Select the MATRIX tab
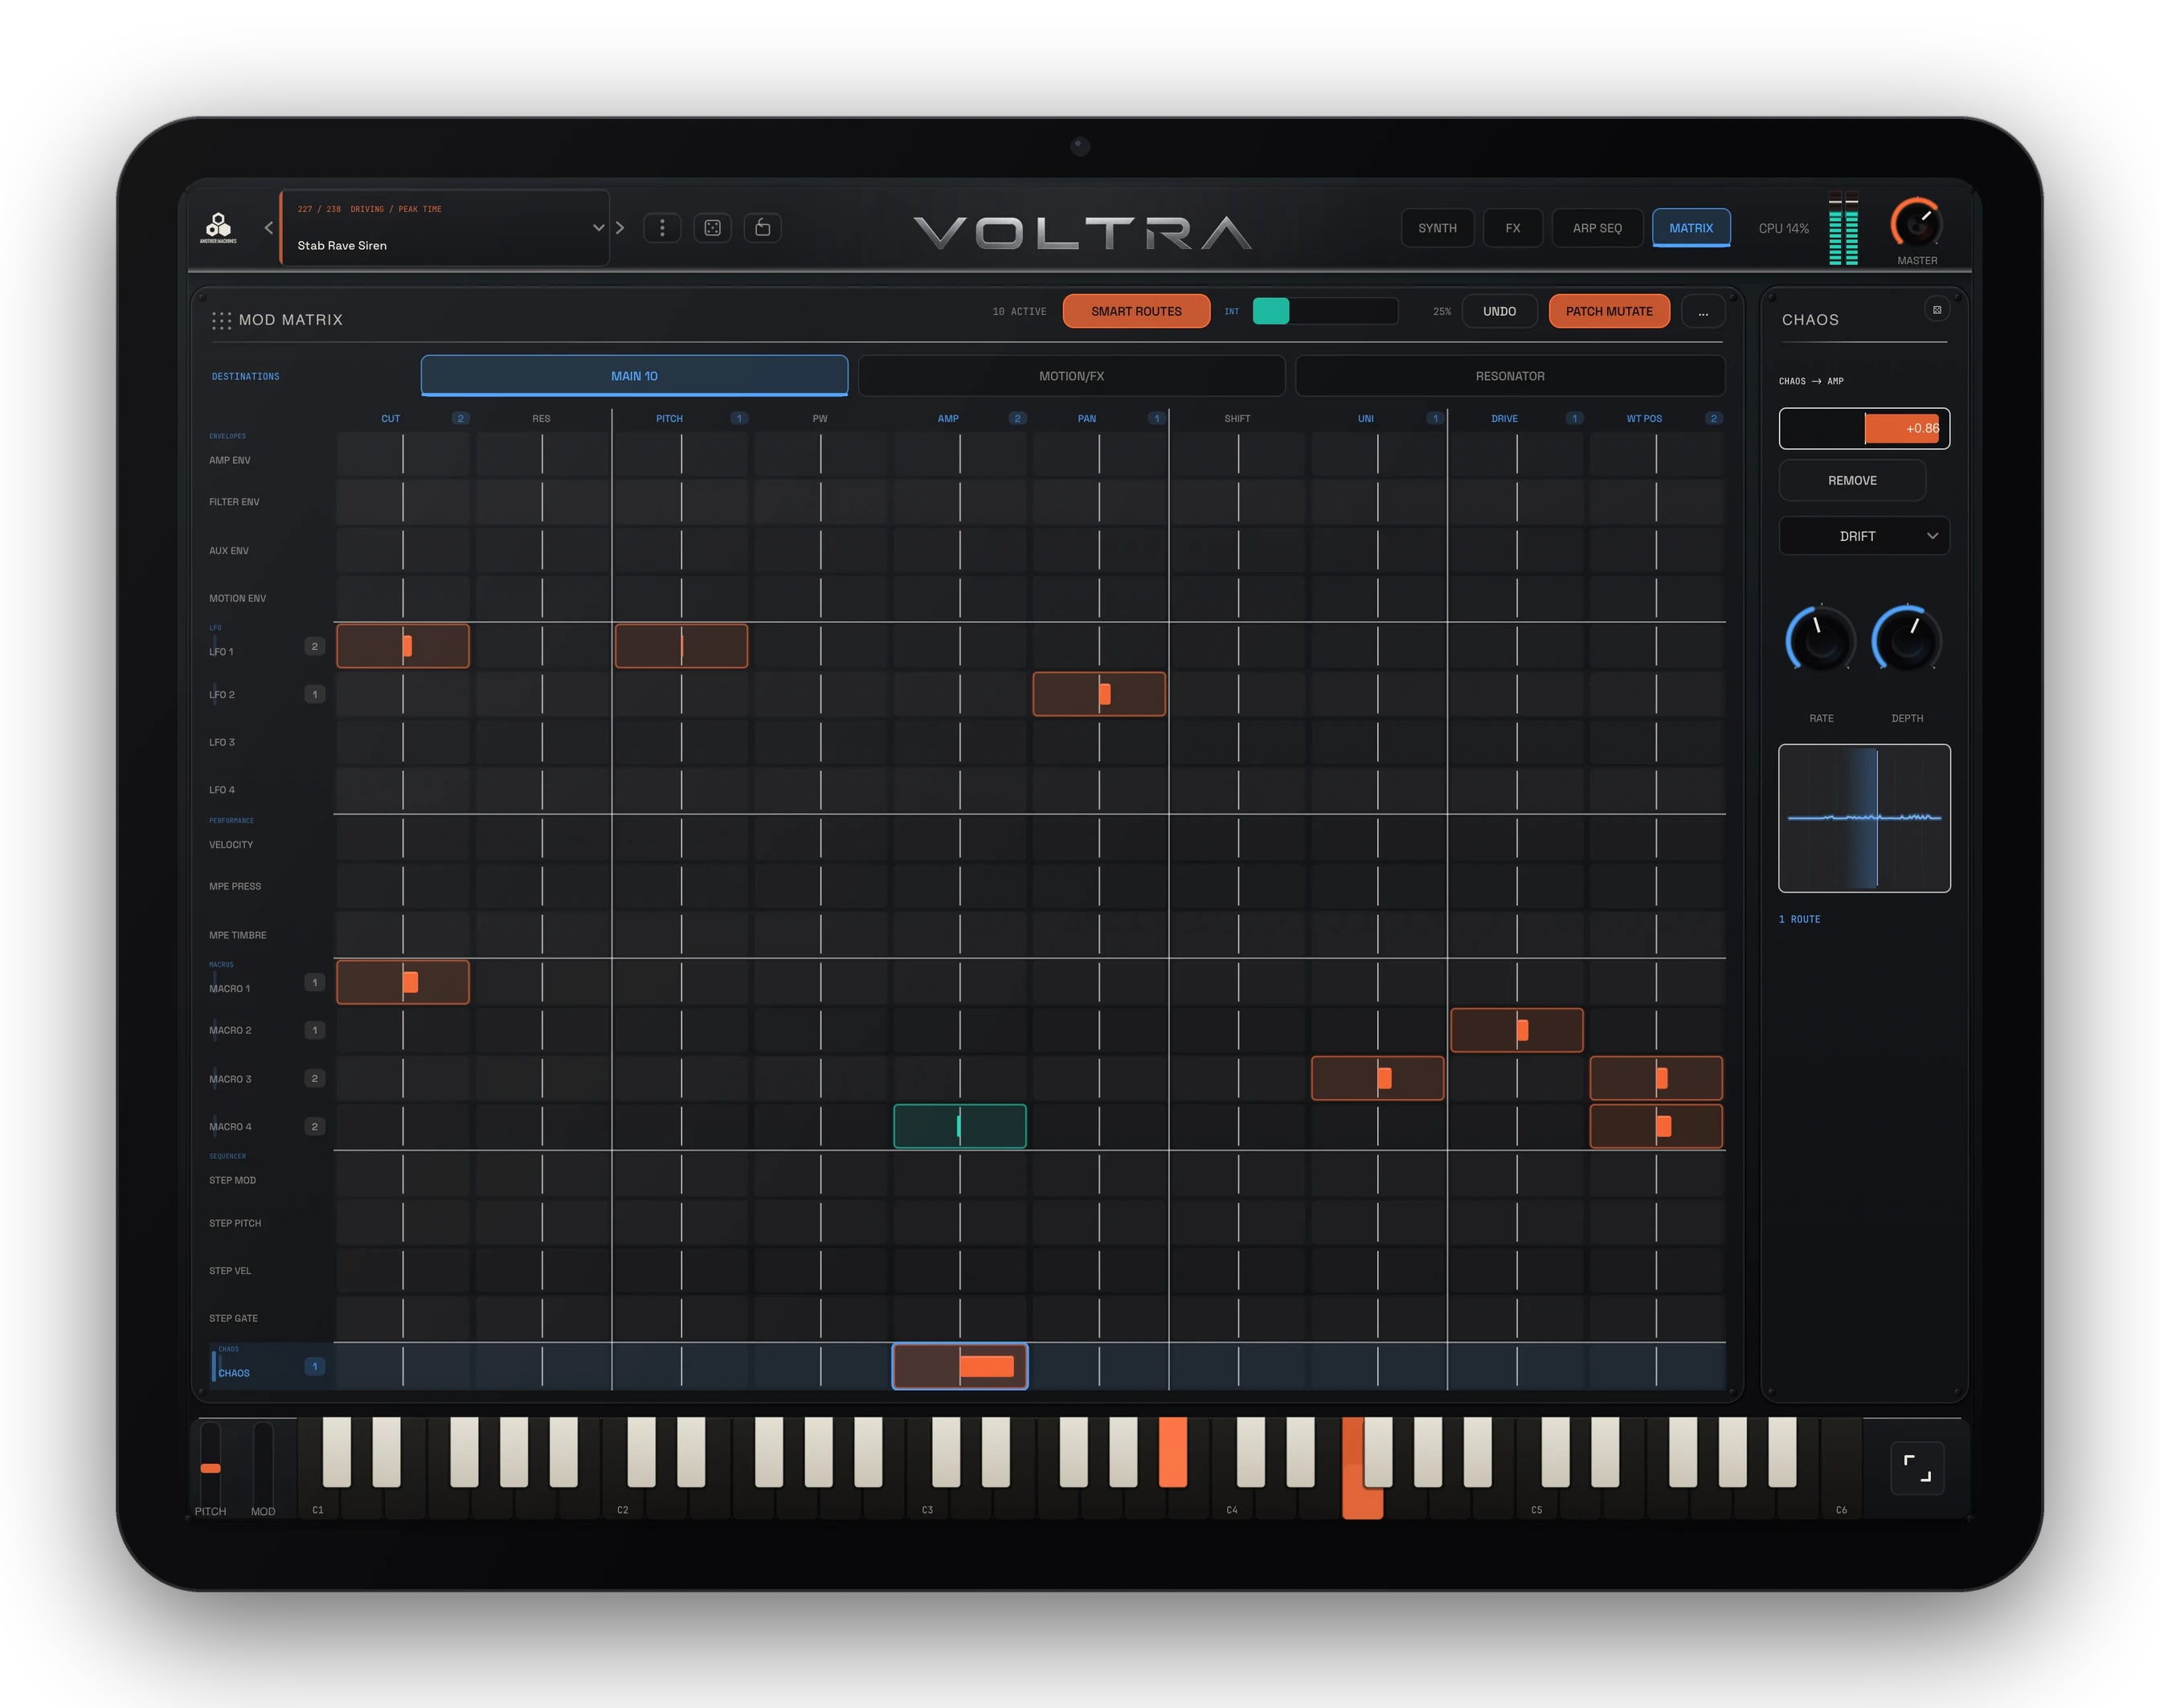The image size is (2160, 1708). coord(1691,228)
